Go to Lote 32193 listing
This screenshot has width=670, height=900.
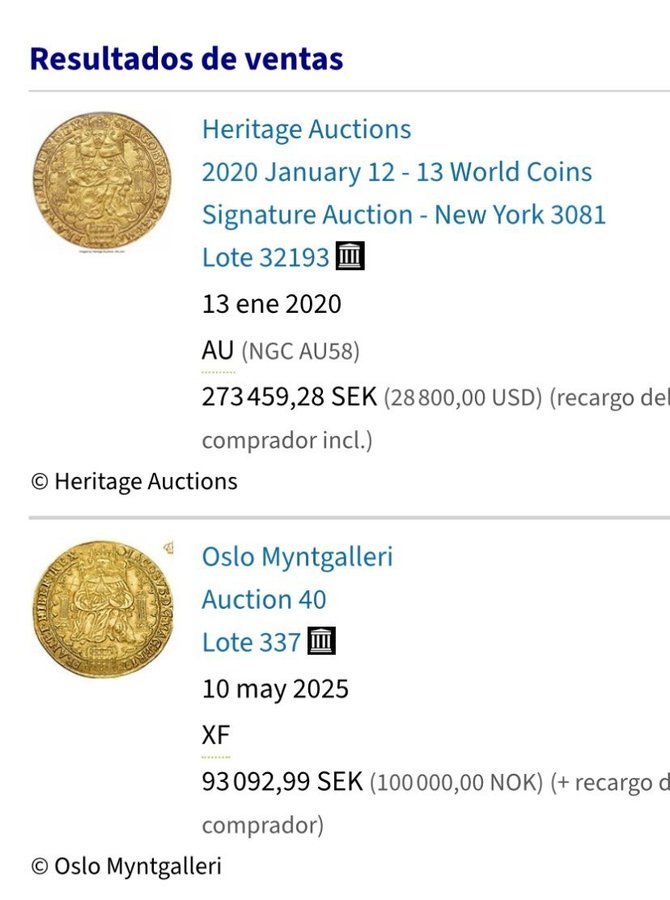(265, 258)
